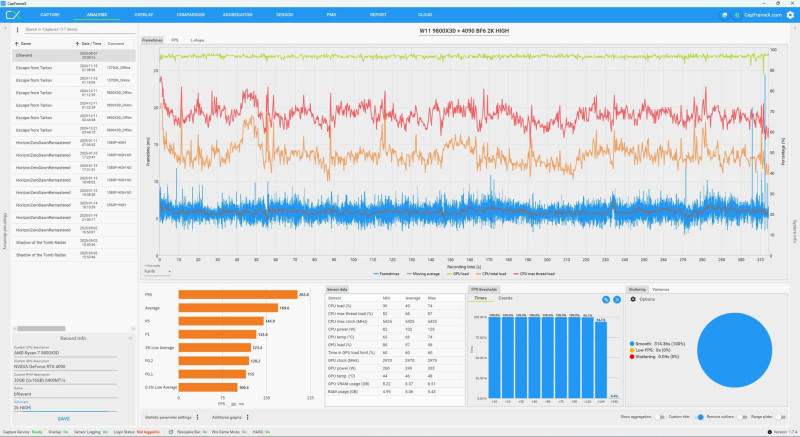Screen dimensions: 800x437
Task: Toggle Moving average series in legend
Action: click(x=423, y=274)
